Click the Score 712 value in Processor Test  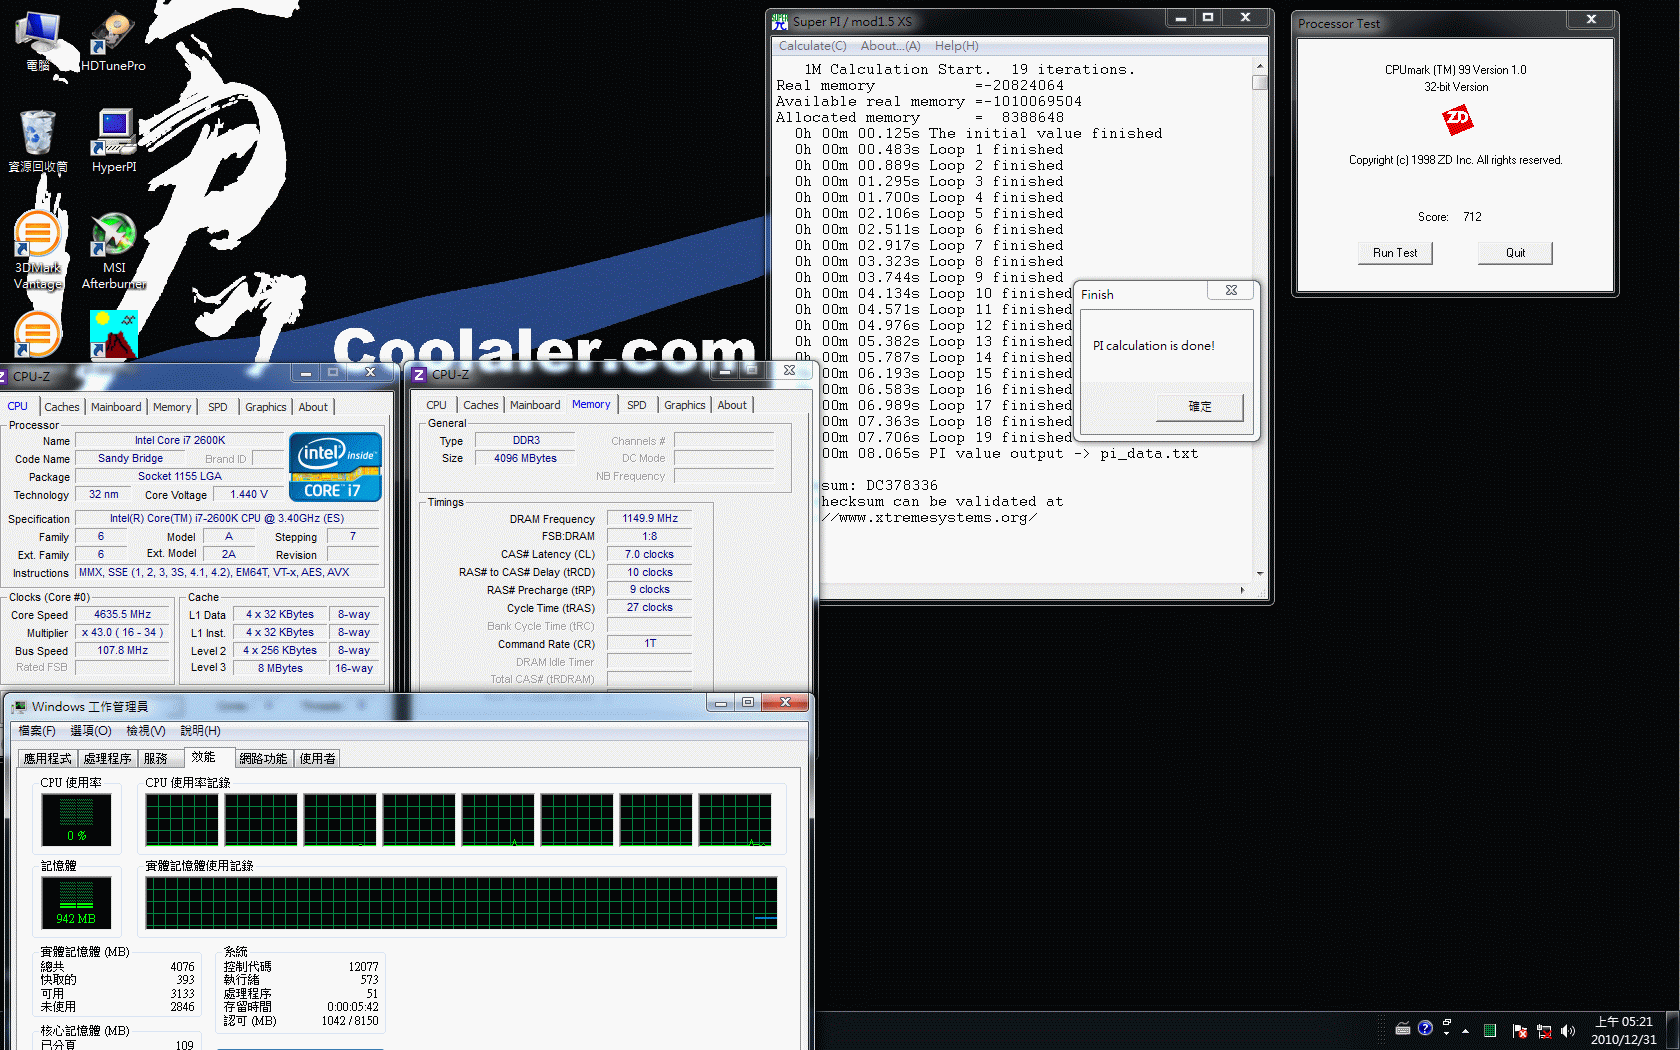pos(1472,217)
